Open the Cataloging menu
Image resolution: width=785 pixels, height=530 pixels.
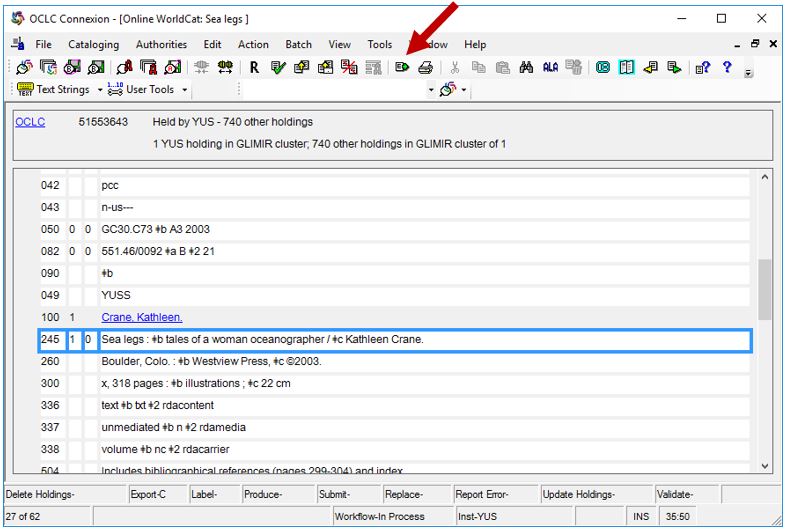tap(93, 44)
